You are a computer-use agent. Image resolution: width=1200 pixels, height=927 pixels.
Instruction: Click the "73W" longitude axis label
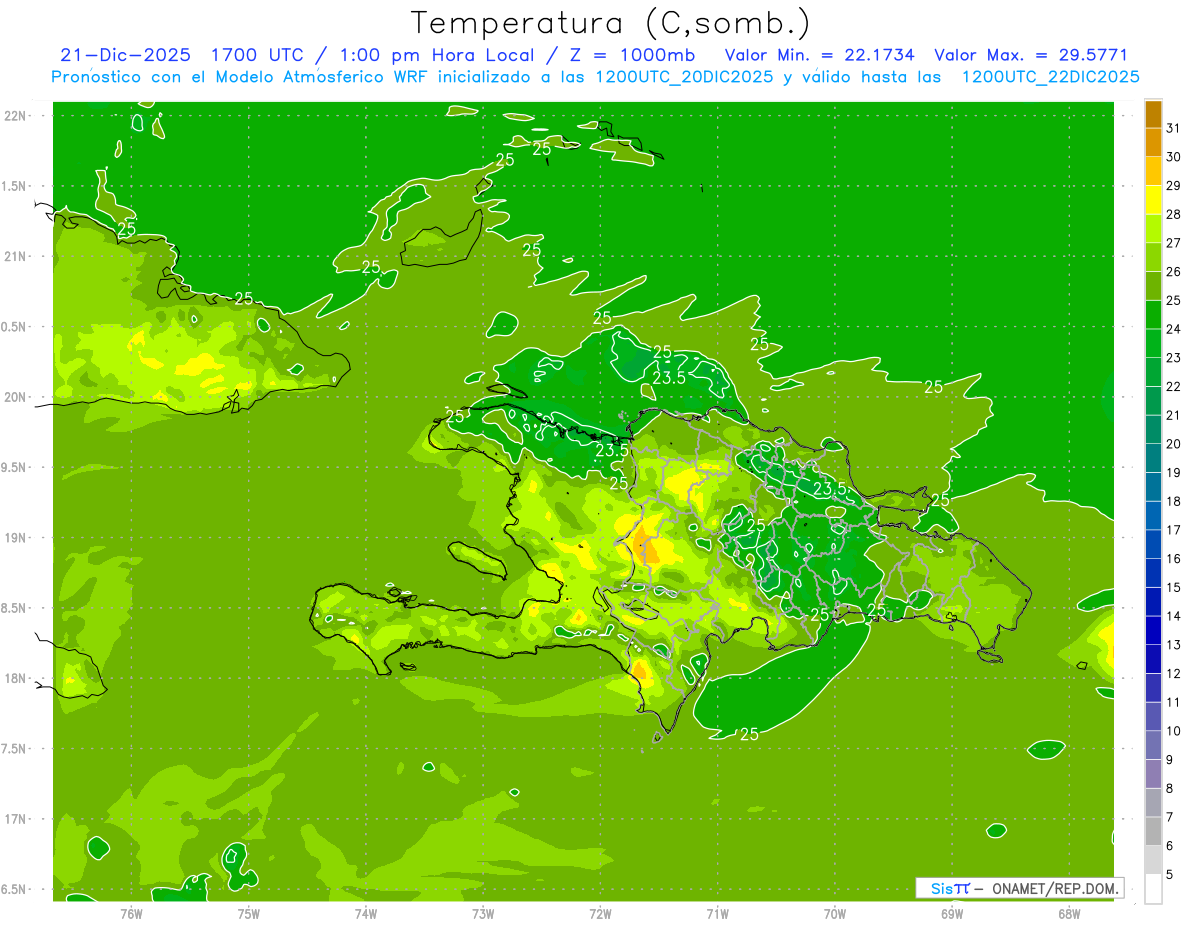[483, 914]
